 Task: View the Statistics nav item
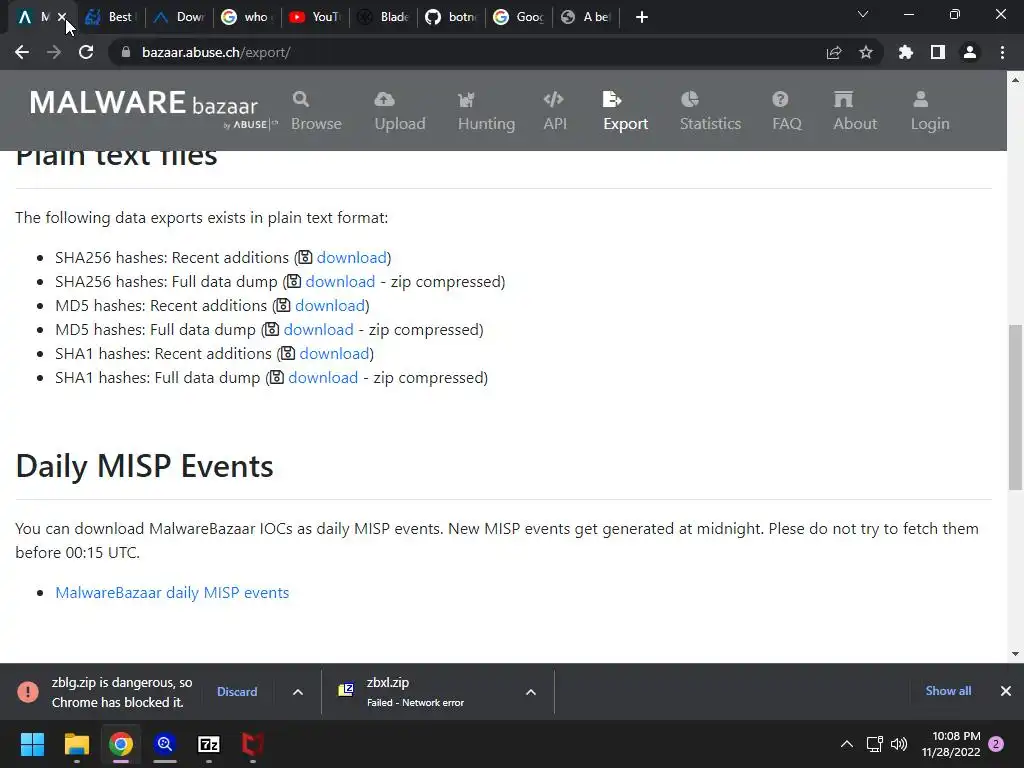pos(710,111)
